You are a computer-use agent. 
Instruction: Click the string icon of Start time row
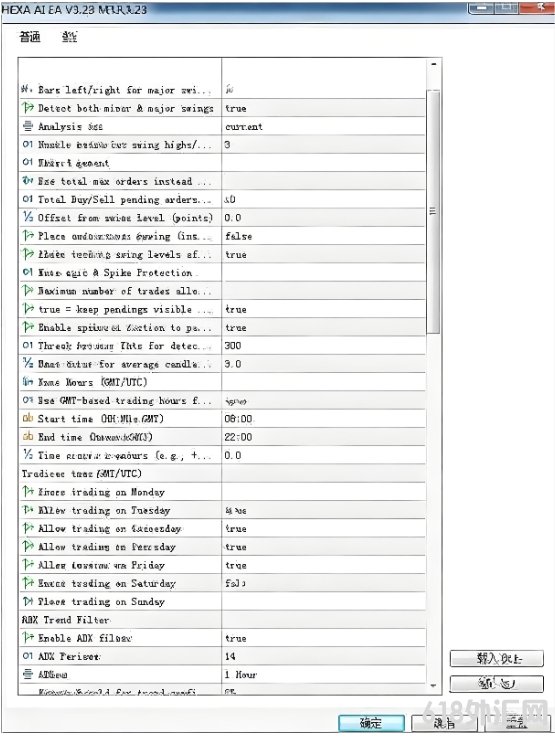click(x=28, y=418)
